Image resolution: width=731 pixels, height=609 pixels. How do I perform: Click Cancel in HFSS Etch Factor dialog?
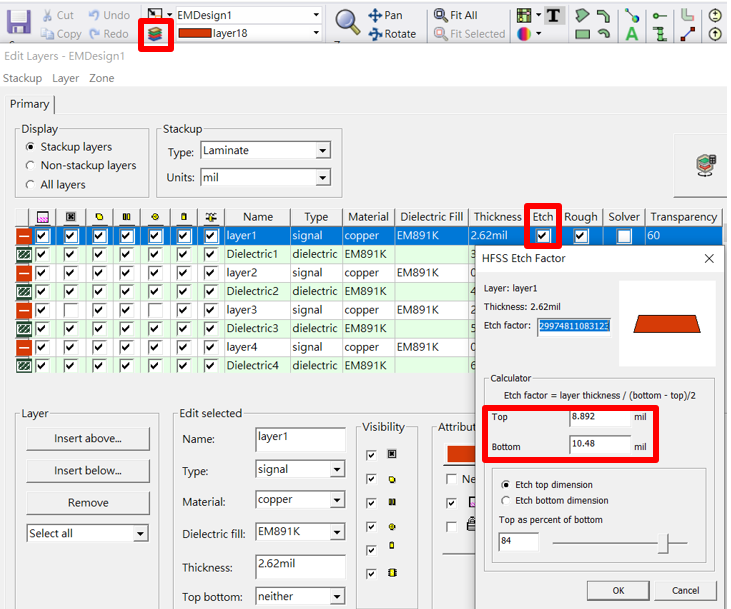(x=685, y=591)
